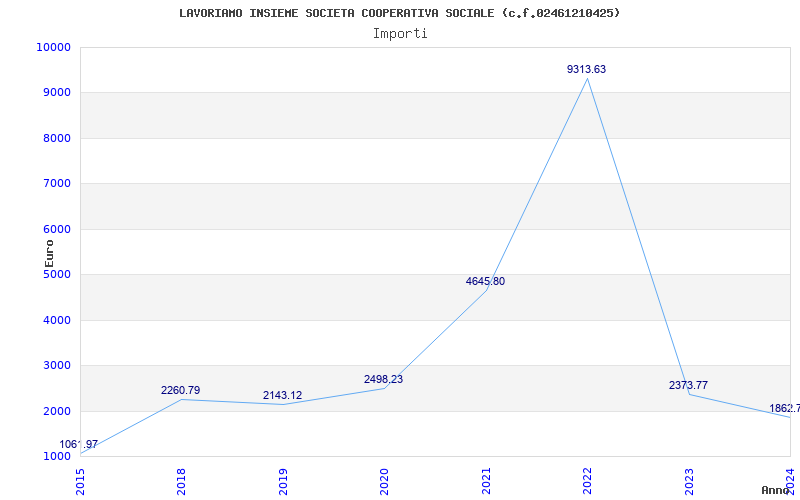Click the 9000 y-axis label
The height and width of the screenshot is (500, 800).
[56, 93]
